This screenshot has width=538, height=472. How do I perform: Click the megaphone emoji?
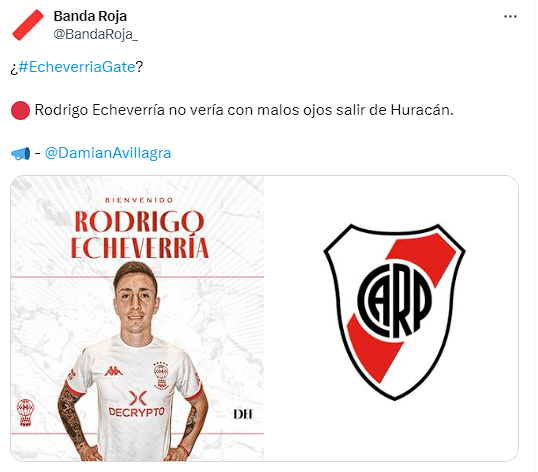pyautogui.click(x=20, y=153)
